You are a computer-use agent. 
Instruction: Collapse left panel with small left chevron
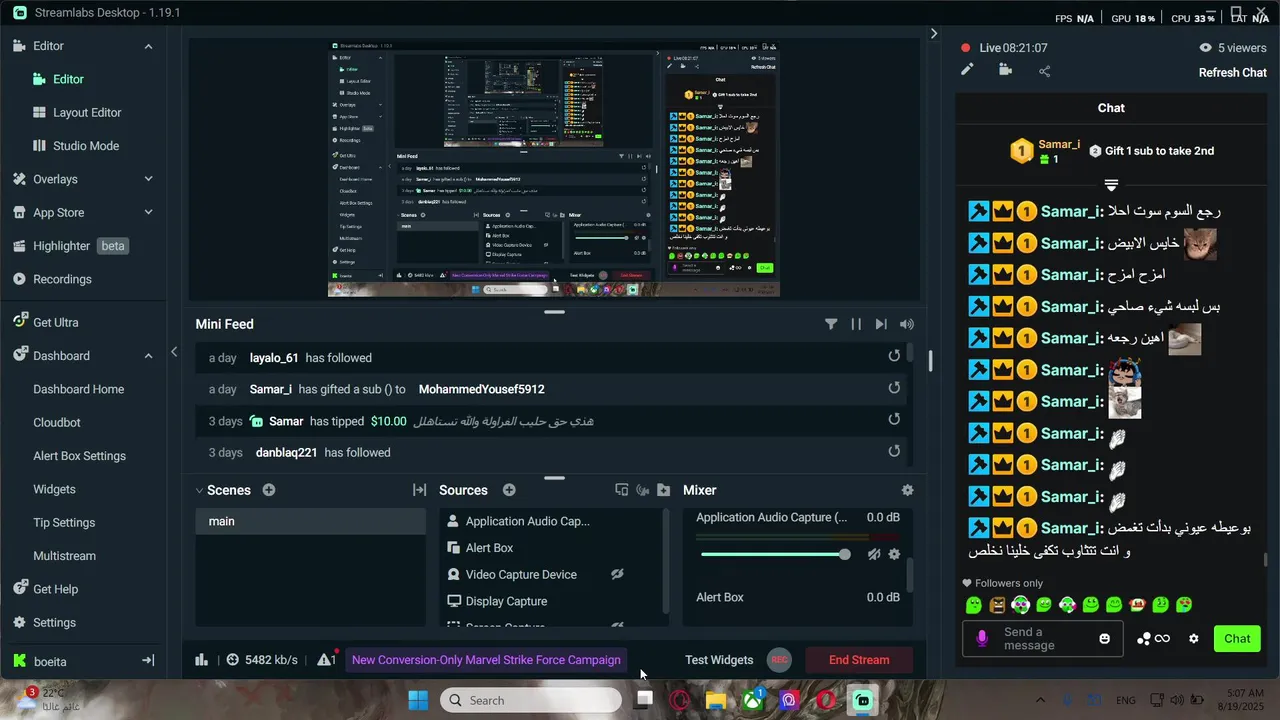tap(174, 352)
